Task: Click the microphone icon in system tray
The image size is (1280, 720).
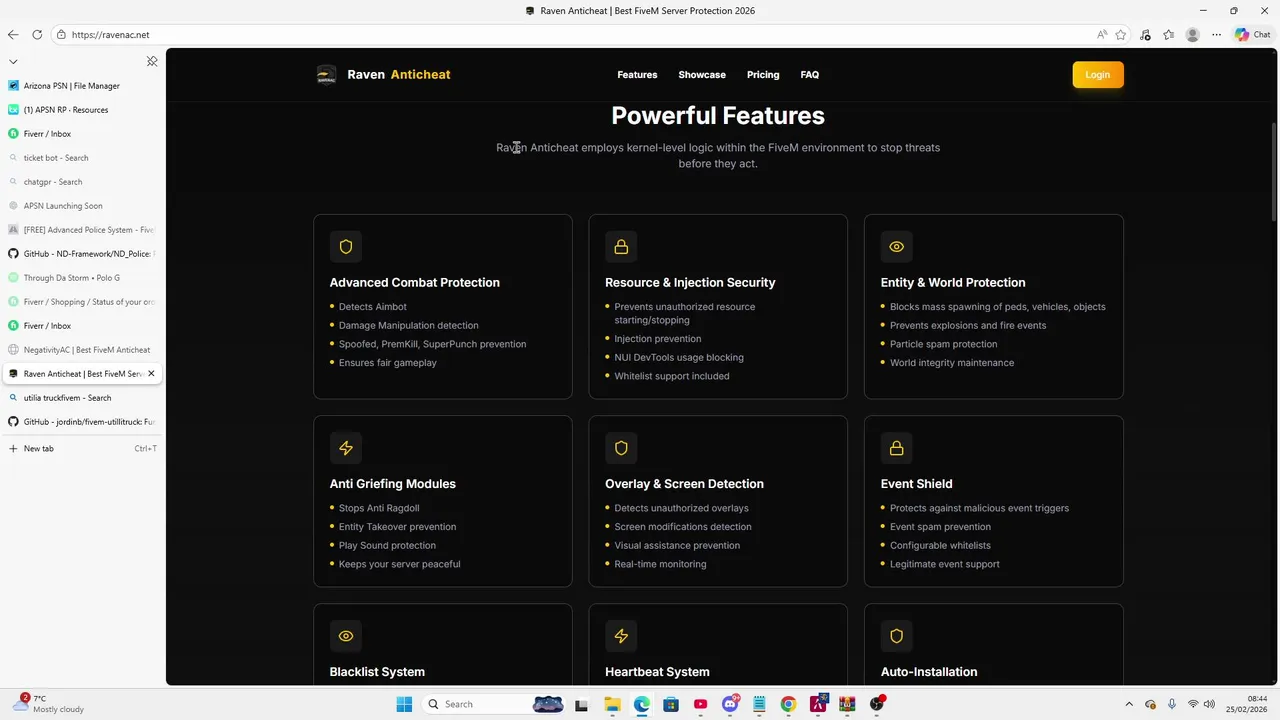Action: 1172,704
